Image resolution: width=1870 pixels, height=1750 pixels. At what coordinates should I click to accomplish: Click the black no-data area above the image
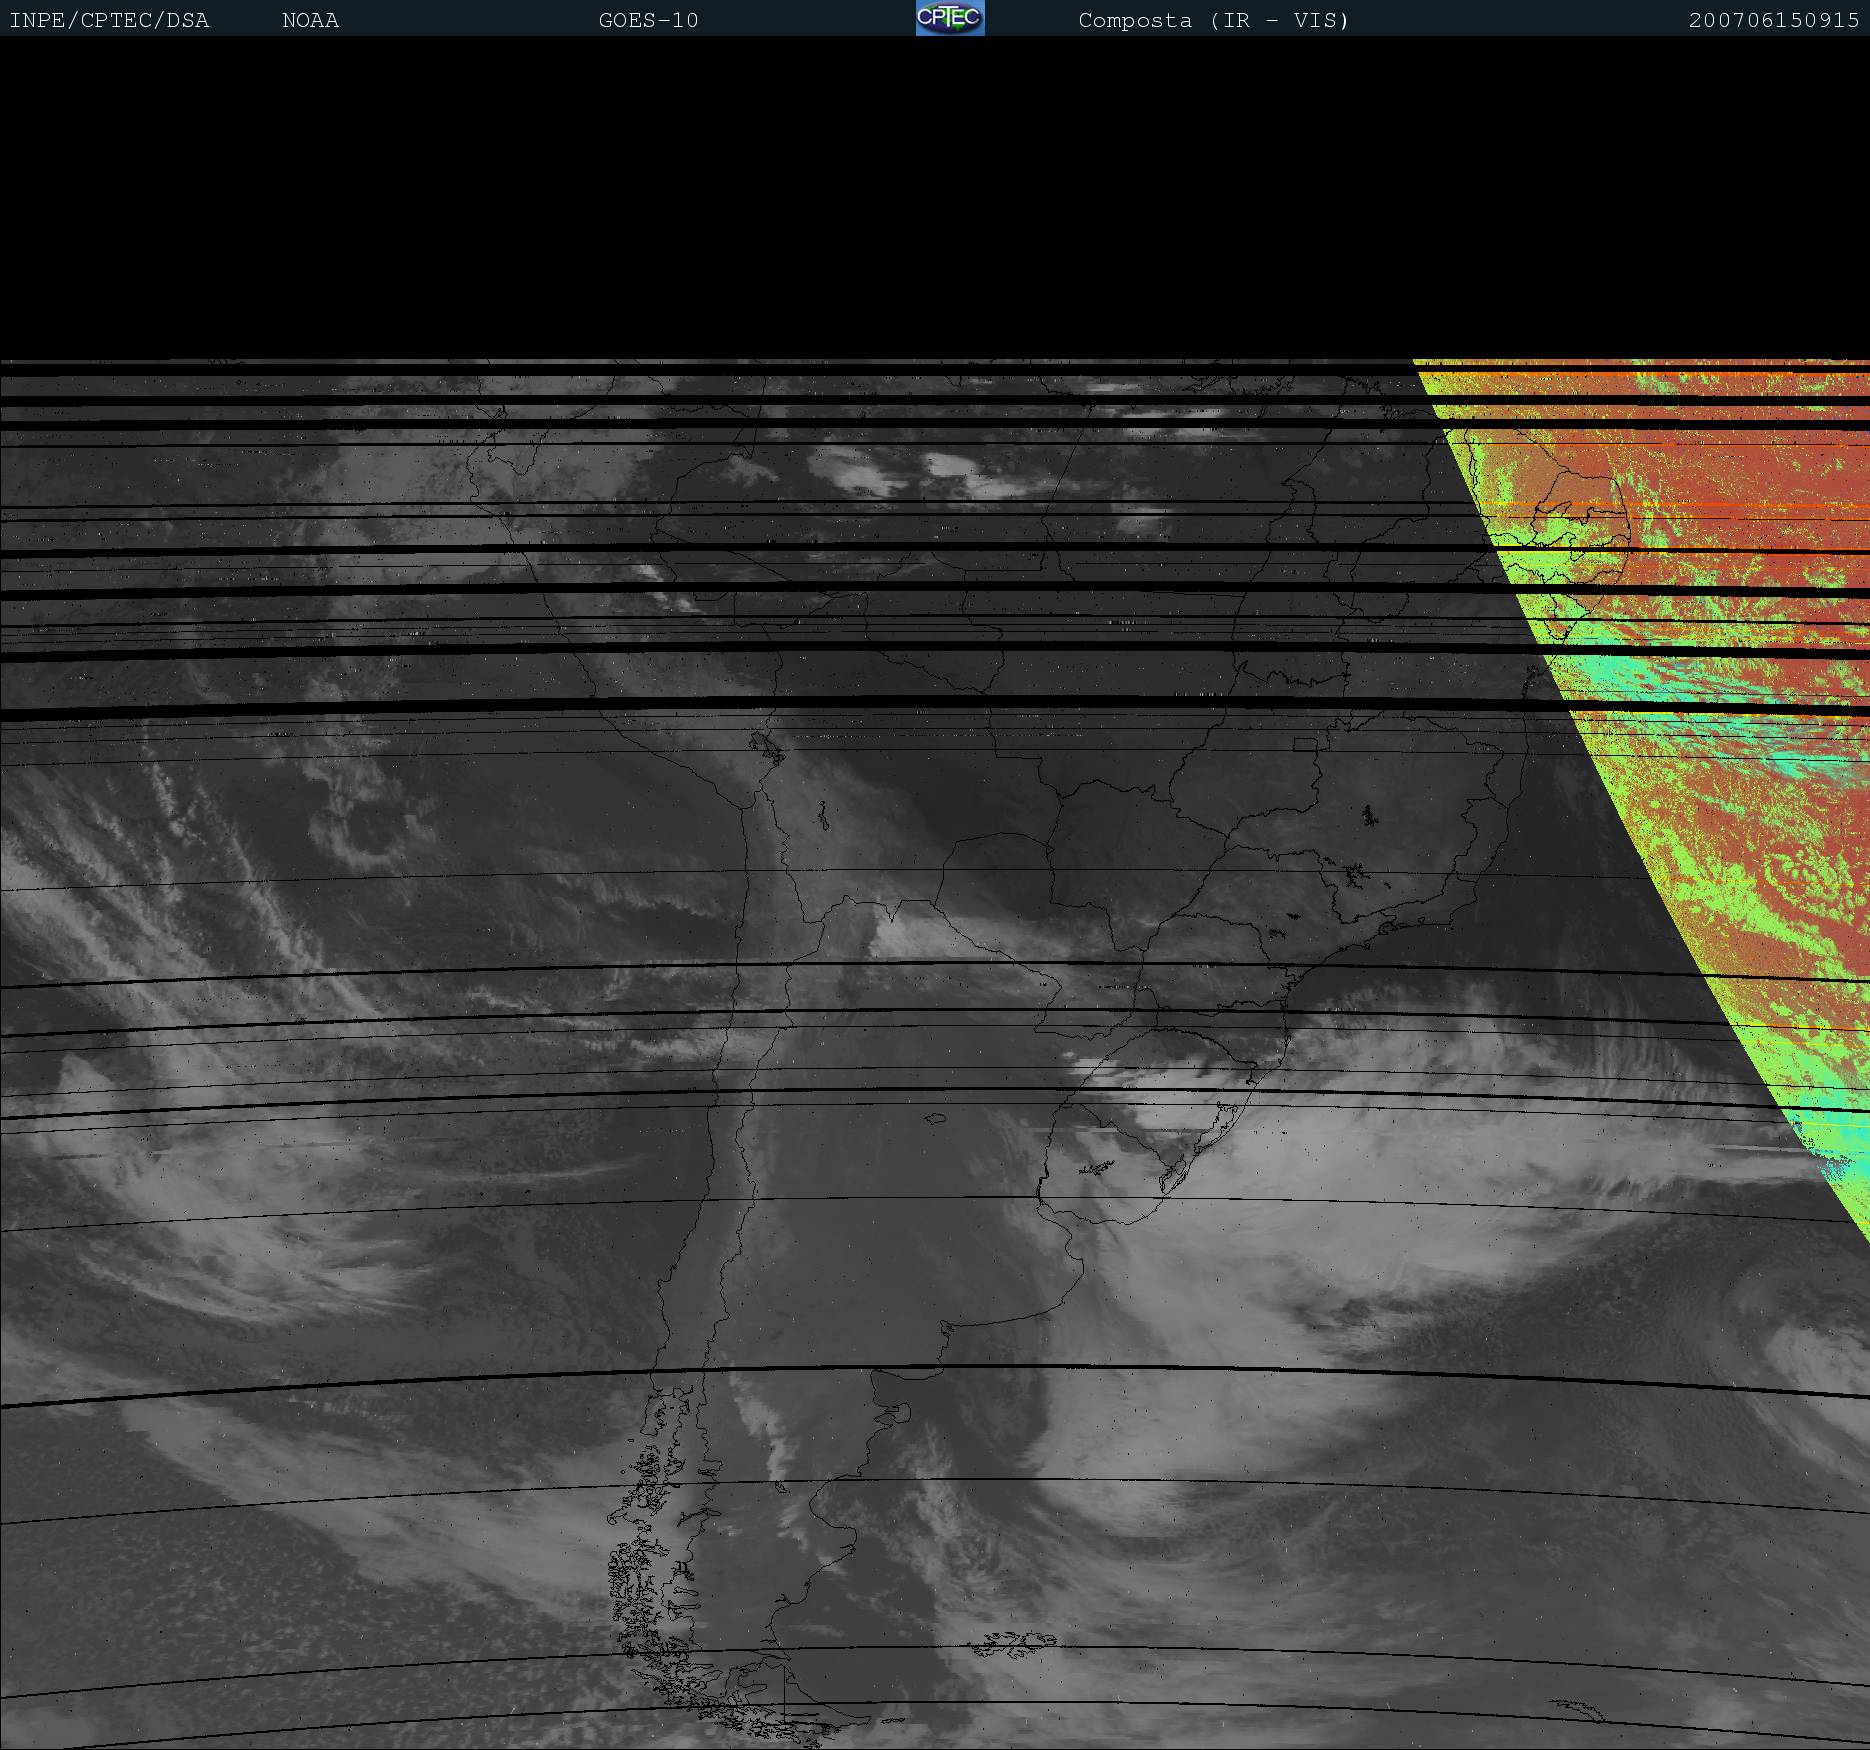tap(935, 200)
